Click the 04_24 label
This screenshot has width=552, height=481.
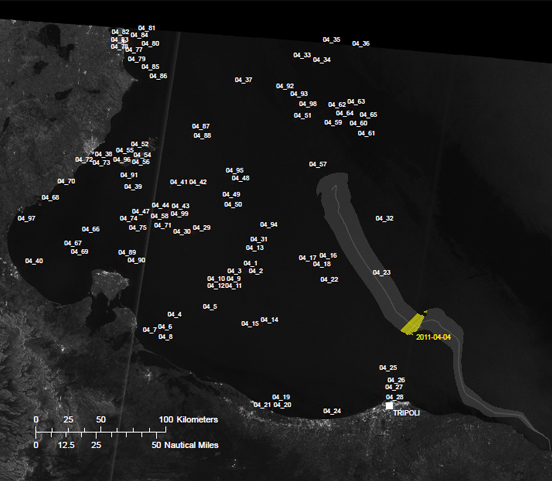(x=332, y=411)
